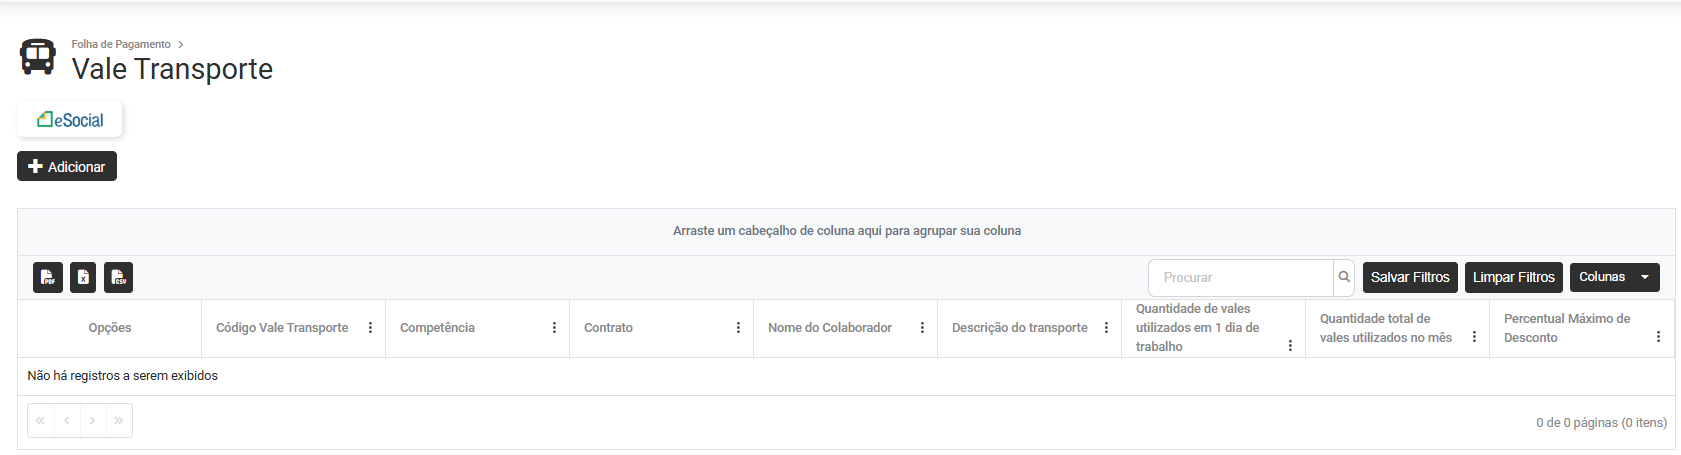Open Código Vale Transporte column menu
The image size is (1681, 455).
370,328
